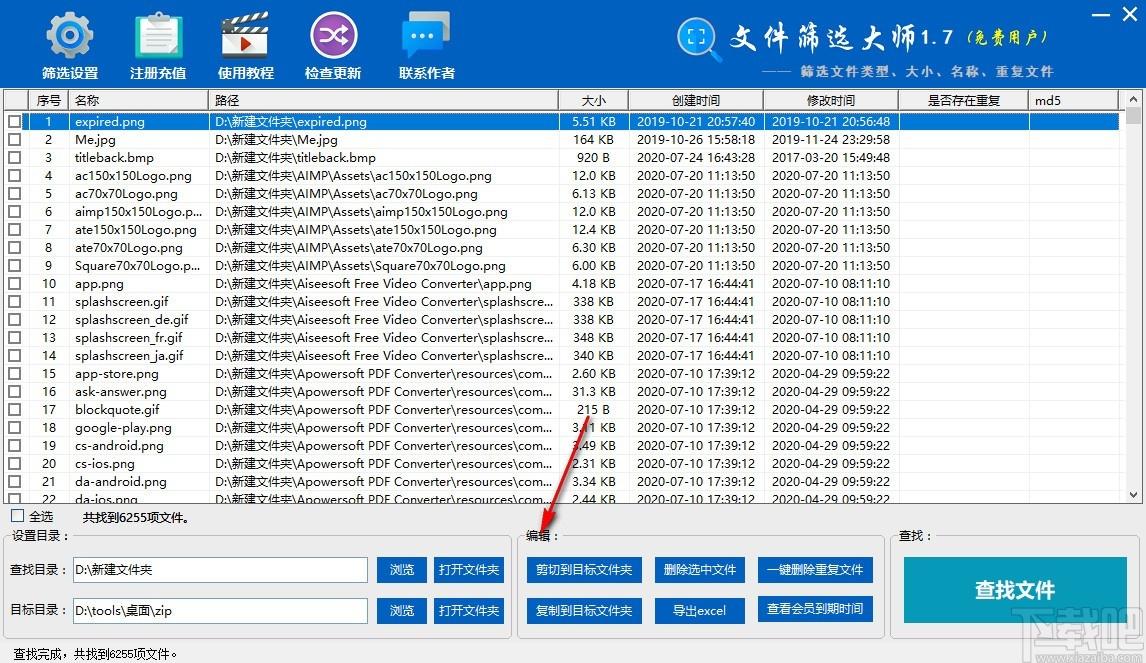Viewport: 1146px width, 663px height.
Task: Click the 目标目录 path input field
Action: pos(220,610)
